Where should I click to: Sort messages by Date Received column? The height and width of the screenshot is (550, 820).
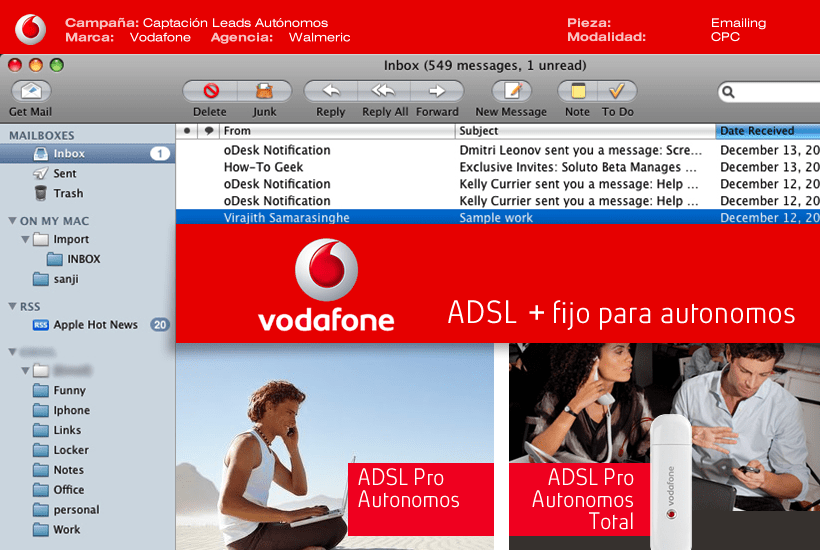(766, 131)
